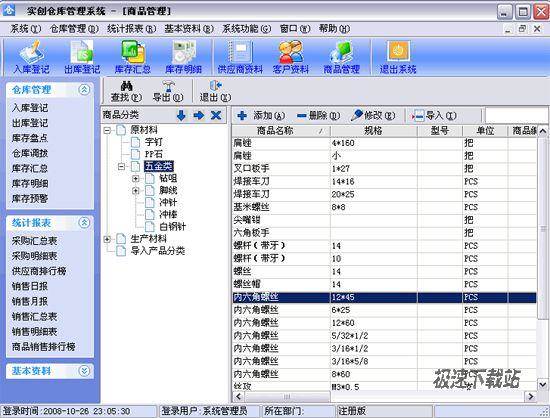Select row 尖嘴钳
This screenshot has height=418, width=550.
click(x=384, y=220)
